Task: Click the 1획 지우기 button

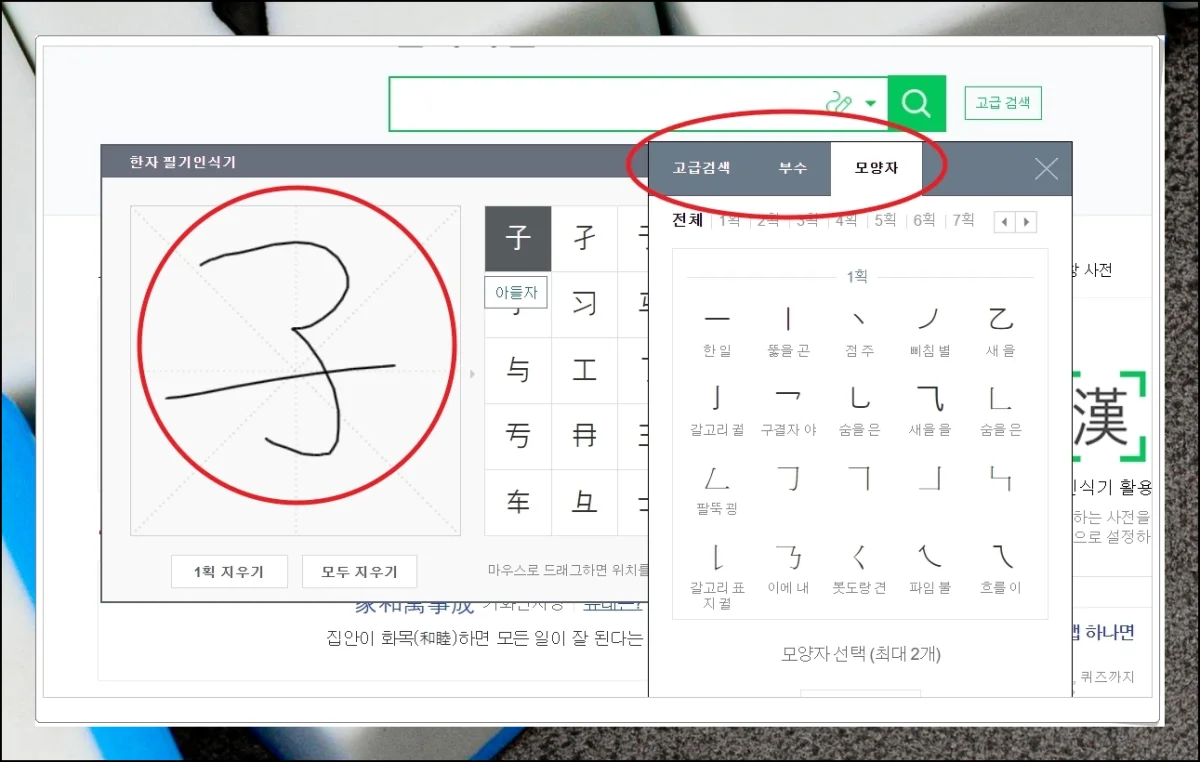Action: (229, 572)
